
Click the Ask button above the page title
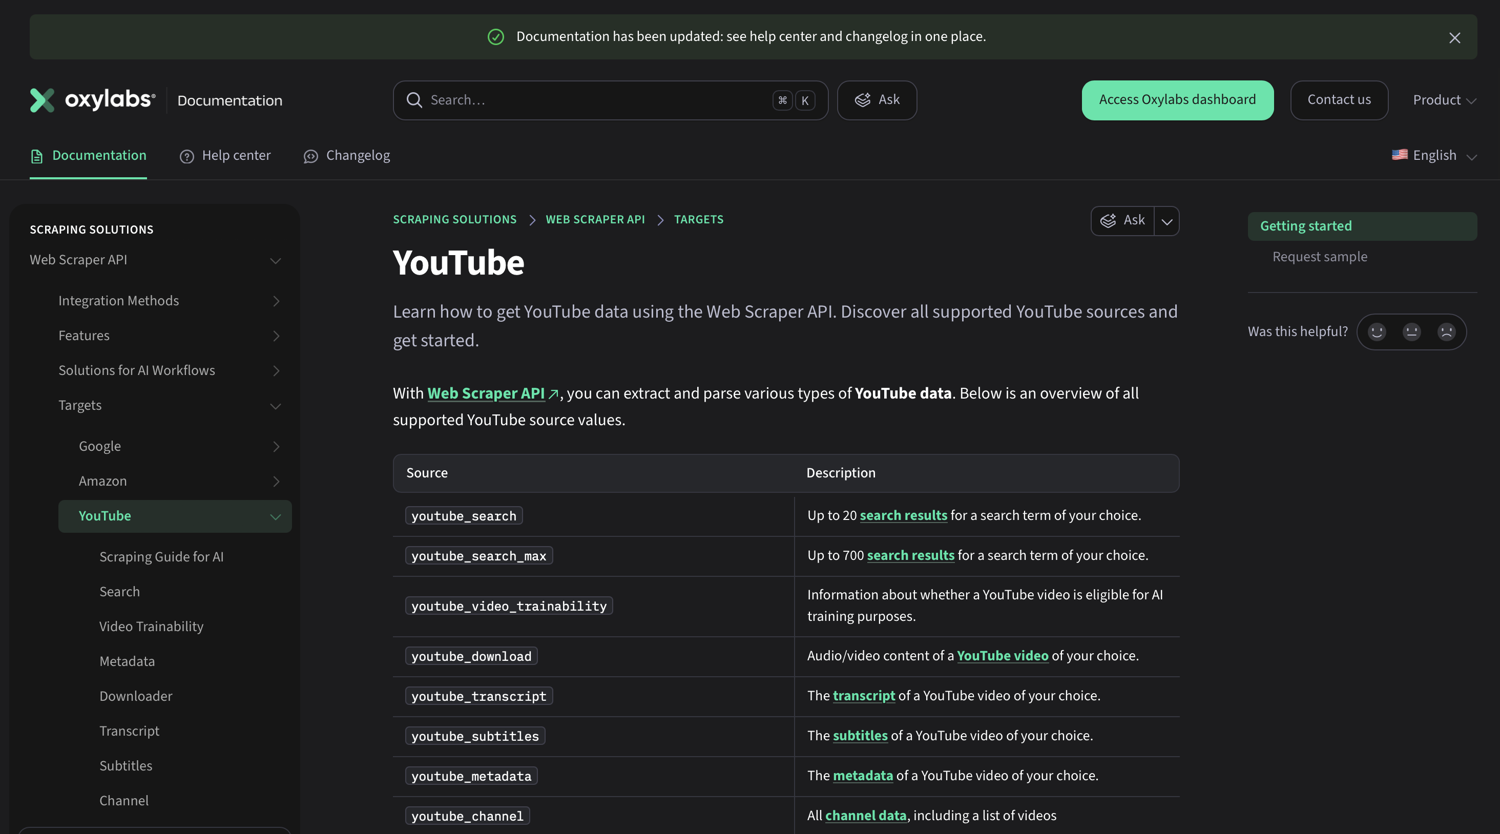point(1123,221)
